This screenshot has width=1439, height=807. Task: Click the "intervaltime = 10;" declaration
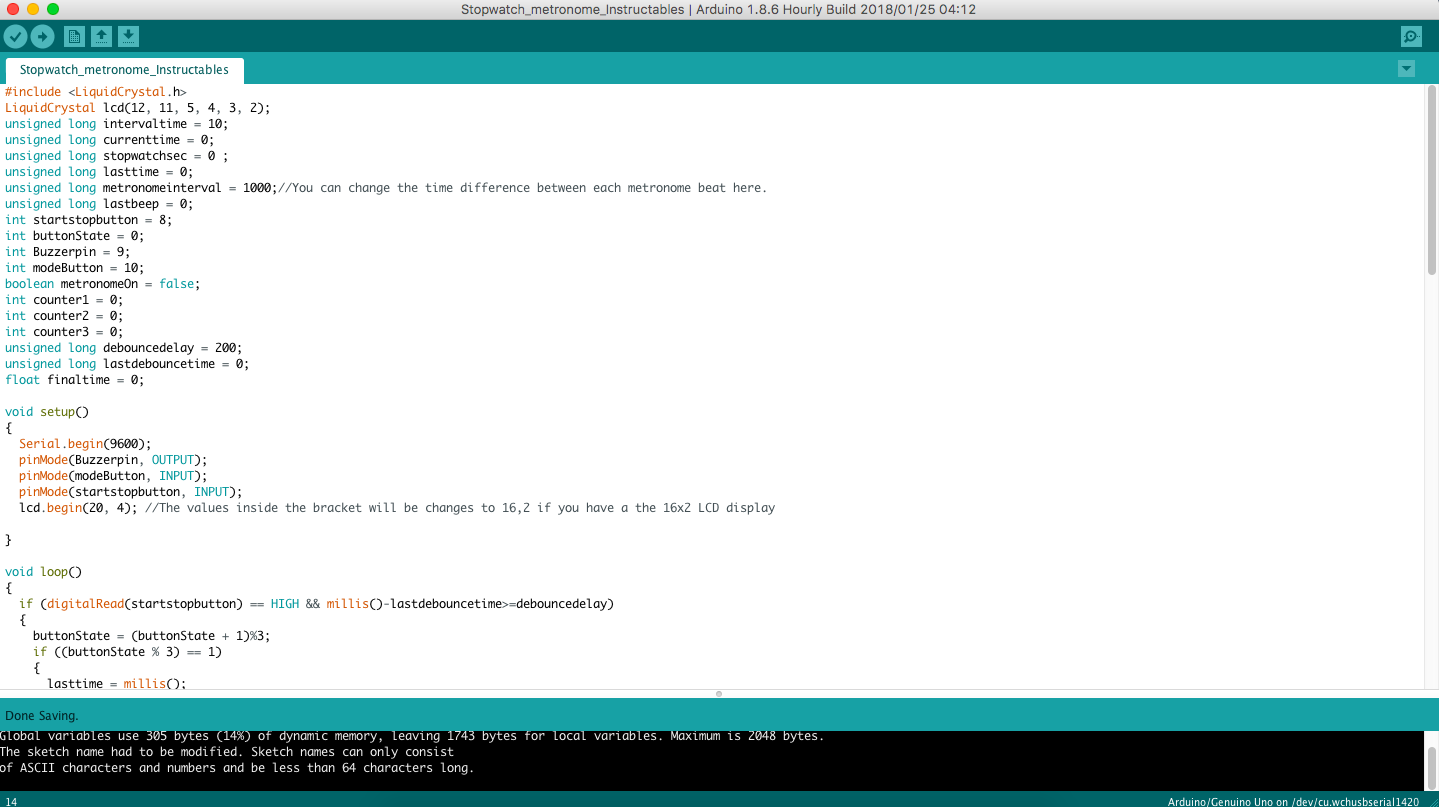tap(166, 124)
